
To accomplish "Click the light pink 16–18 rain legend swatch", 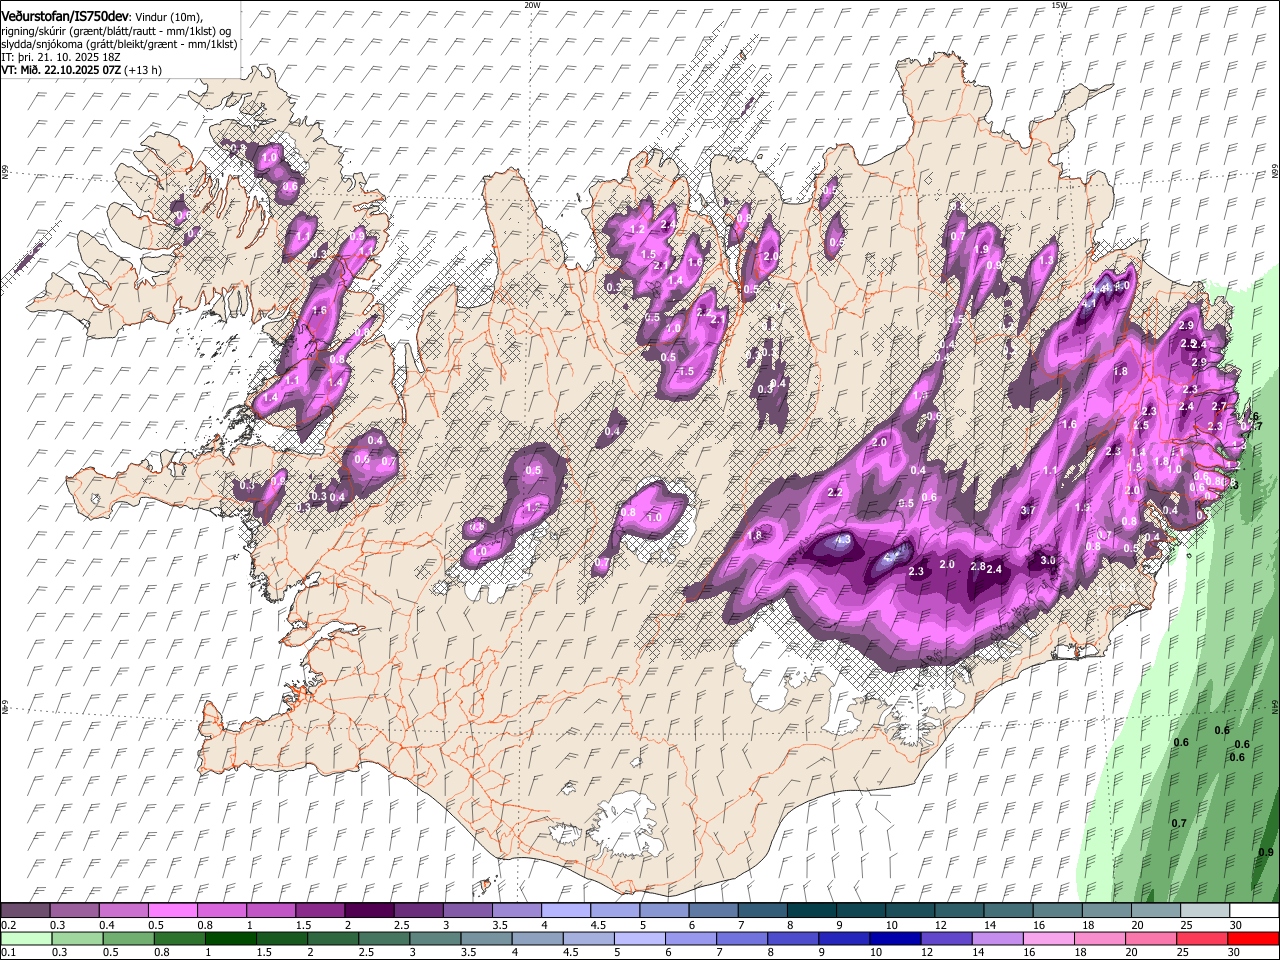I will [x=1049, y=938].
